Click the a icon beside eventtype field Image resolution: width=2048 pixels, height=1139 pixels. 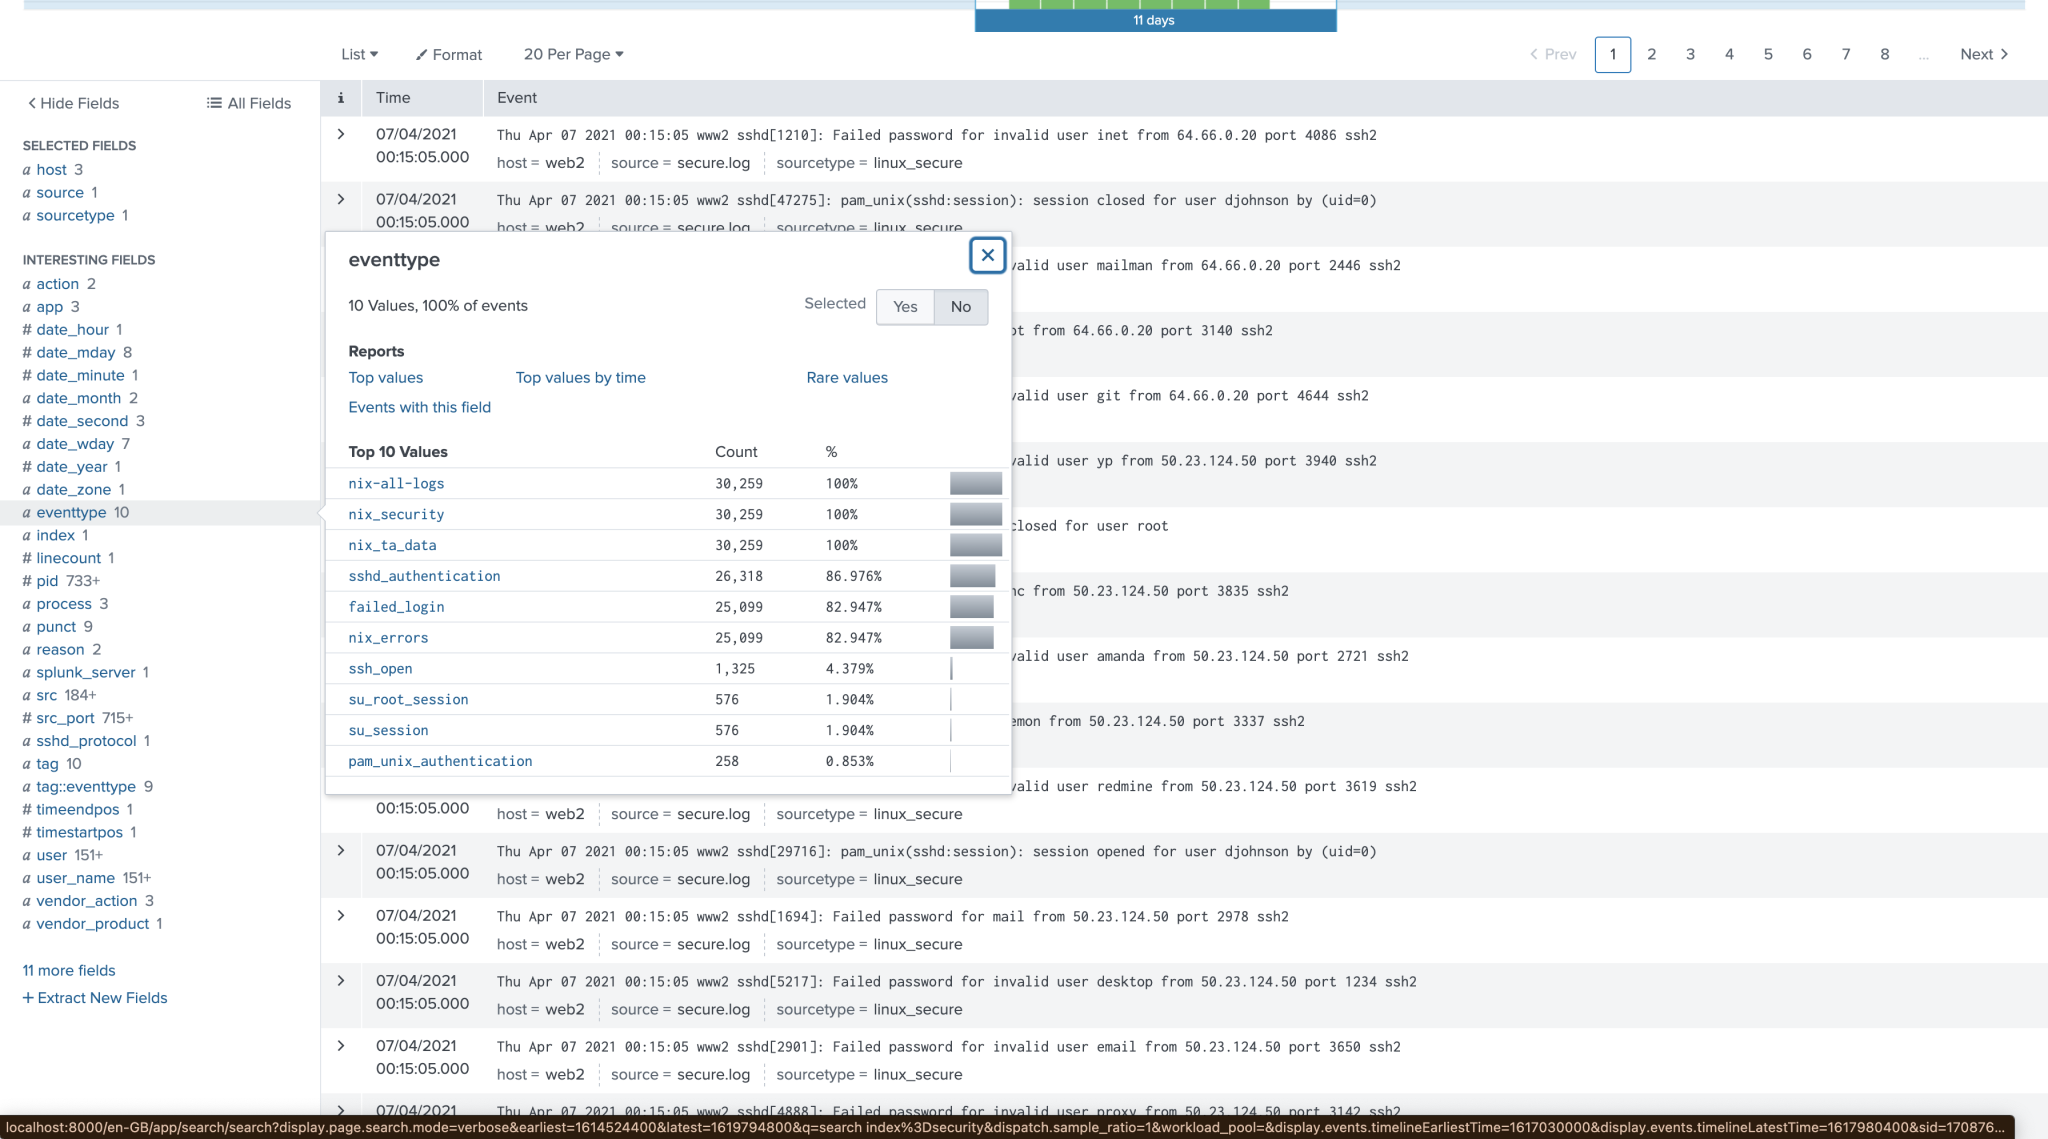coord(27,512)
